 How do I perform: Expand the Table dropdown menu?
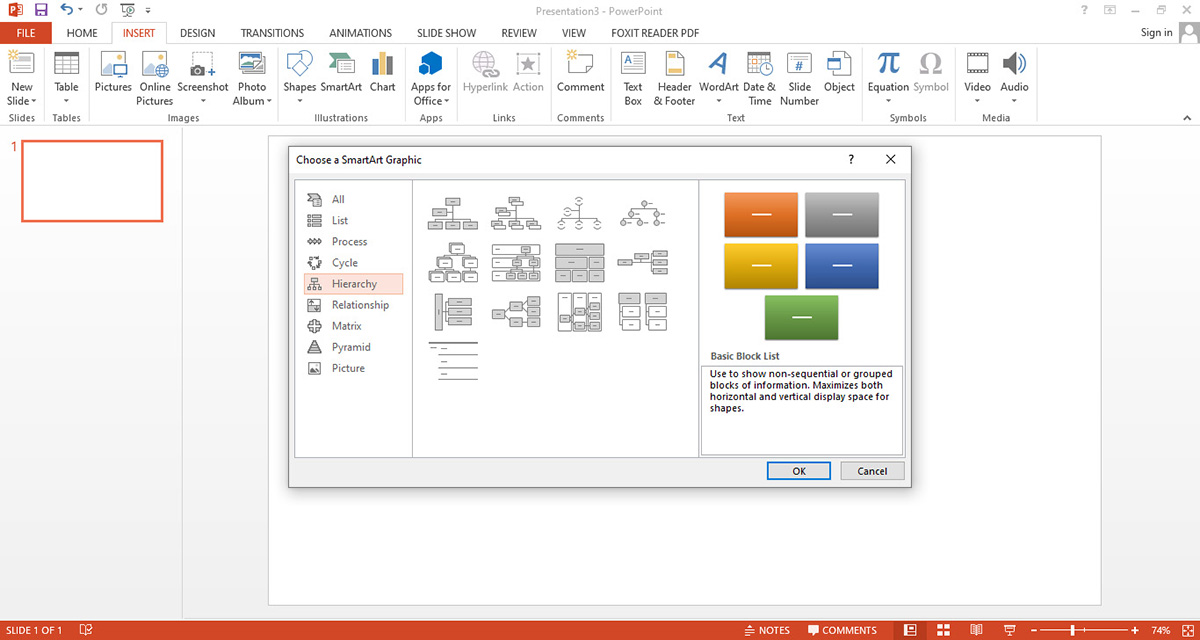click(x=66, y=100)
